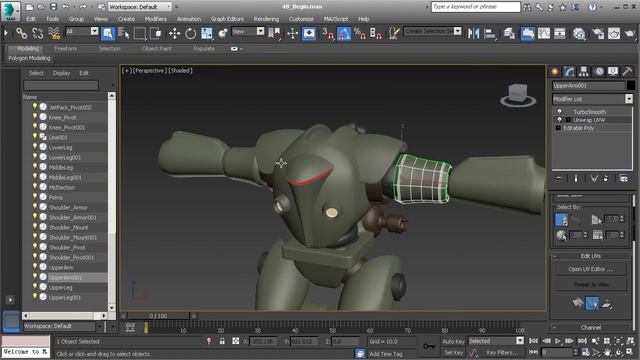Toggle the selection lock padlock

coord(222,341)
